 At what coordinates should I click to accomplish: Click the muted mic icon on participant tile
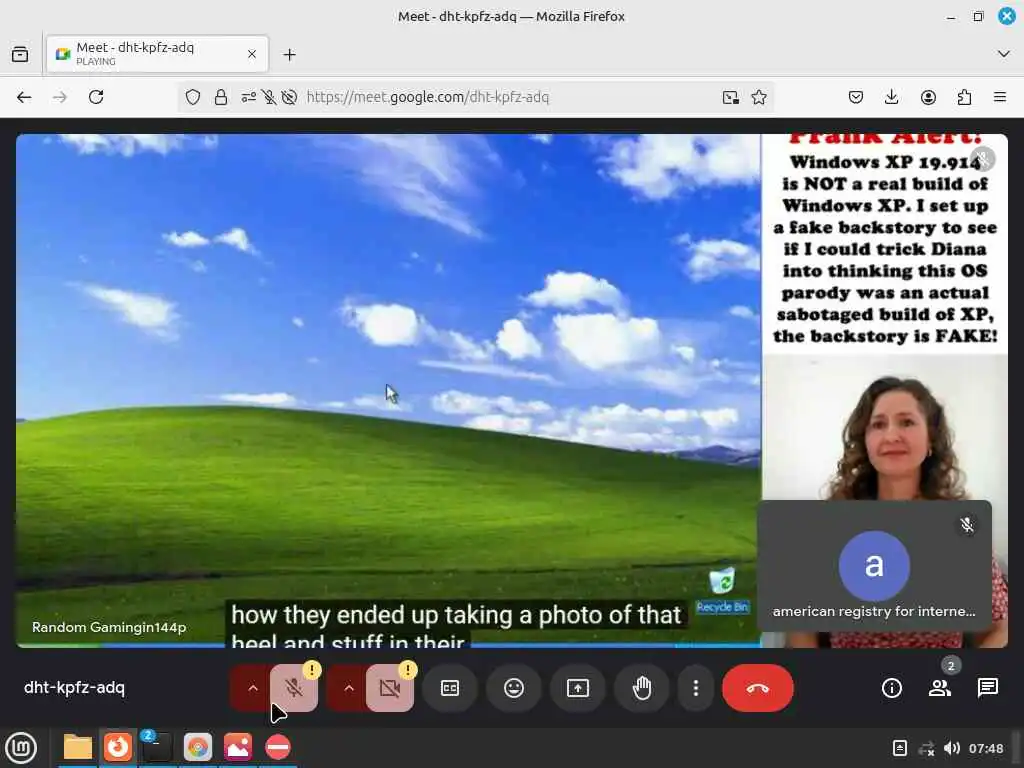point(967,525)
